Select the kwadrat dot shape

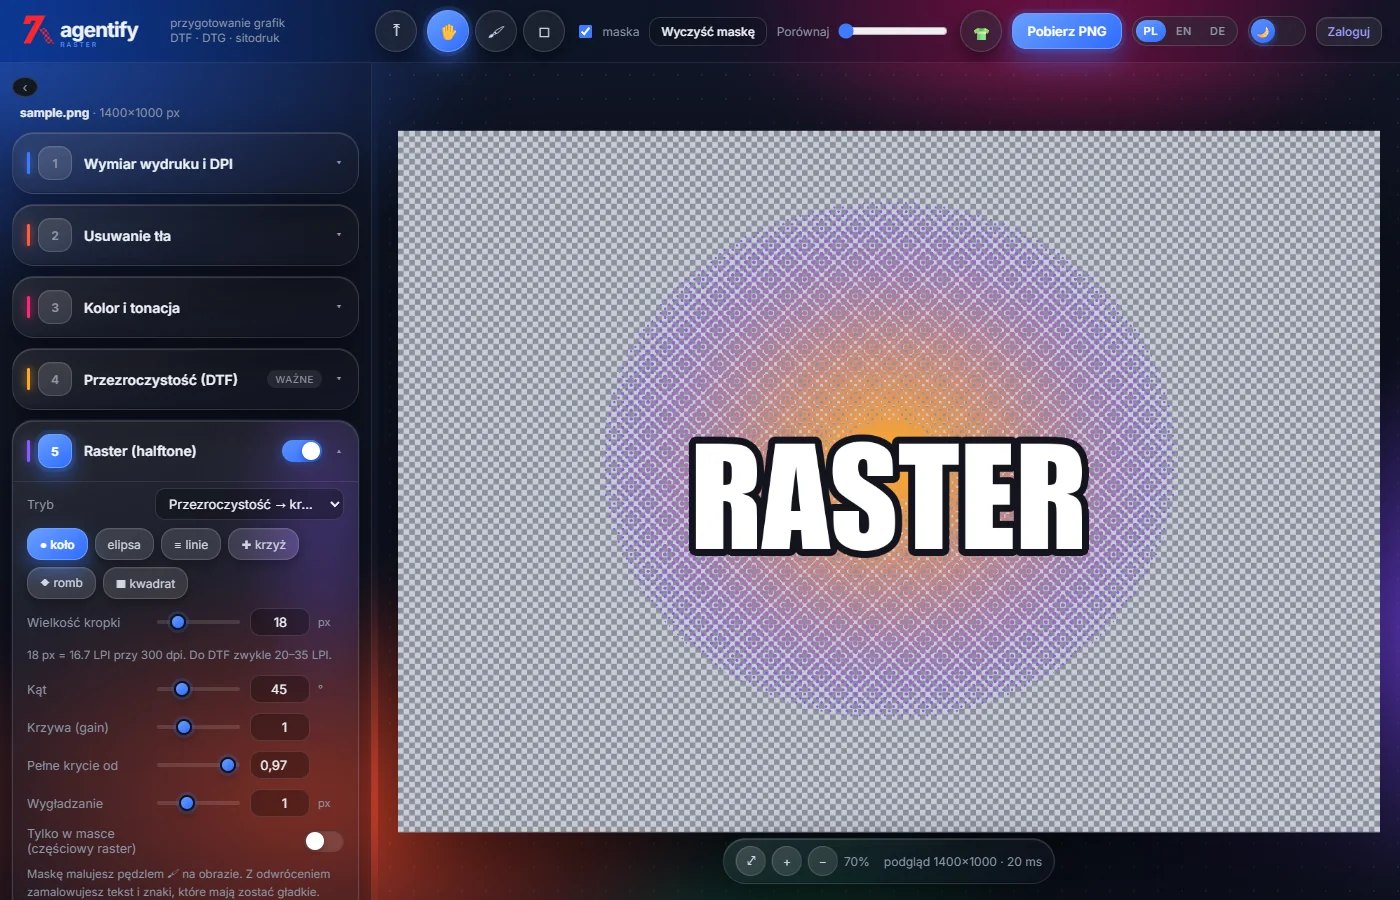[x=145, y=583]
